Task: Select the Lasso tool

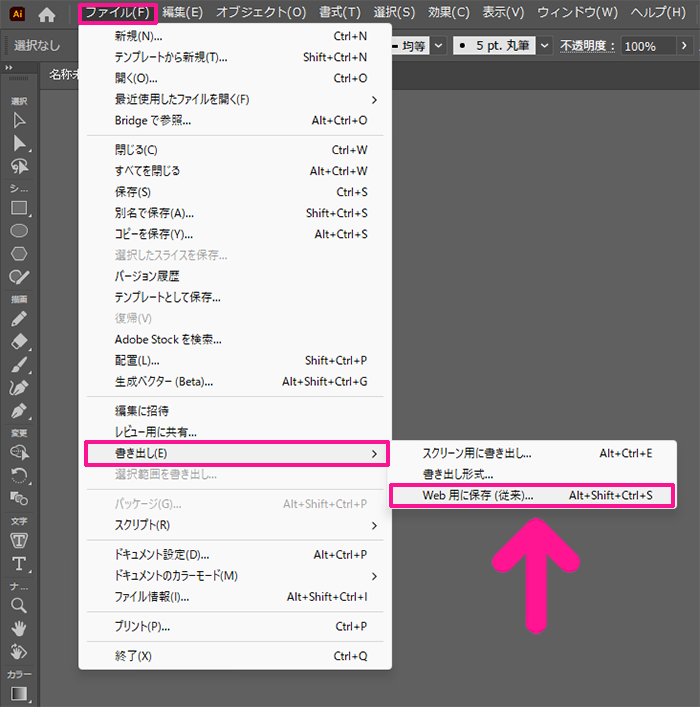Action: pyautogui.click(x=19, y=166)
